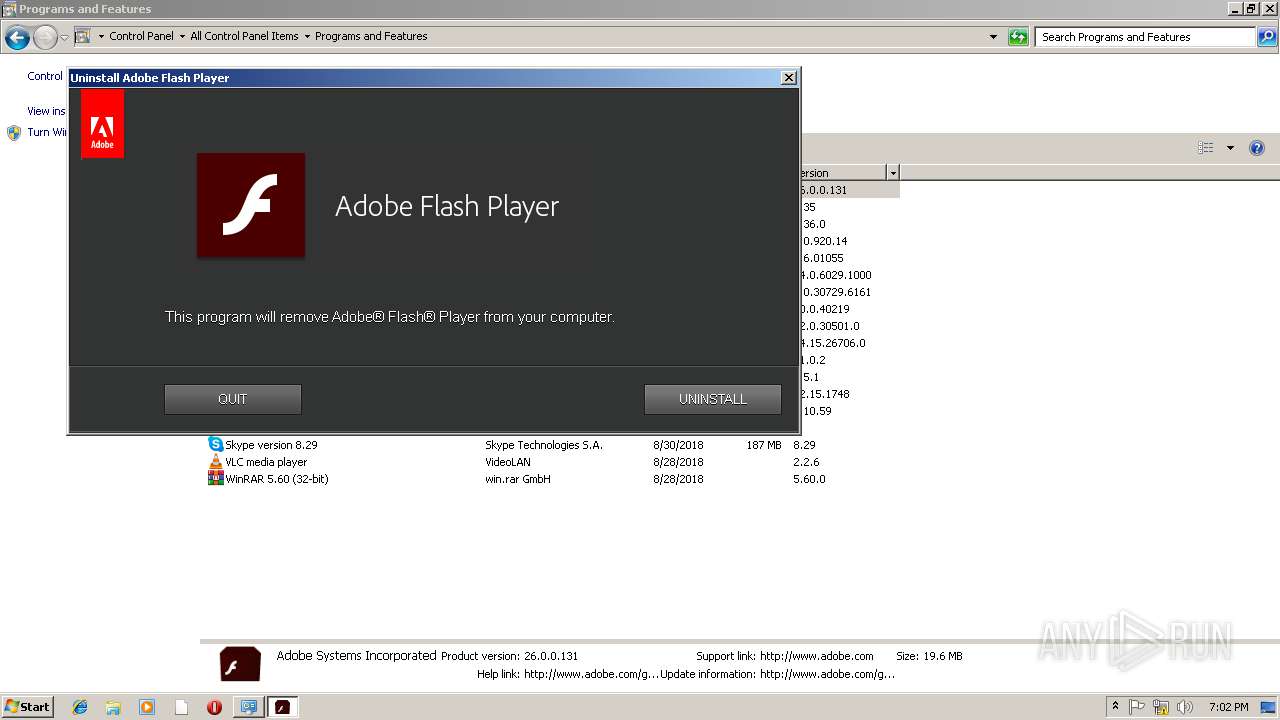Click the blank document taskbar icon
Image resolution: width=1280 pixels, height=720 pixels.
(181, 707)
